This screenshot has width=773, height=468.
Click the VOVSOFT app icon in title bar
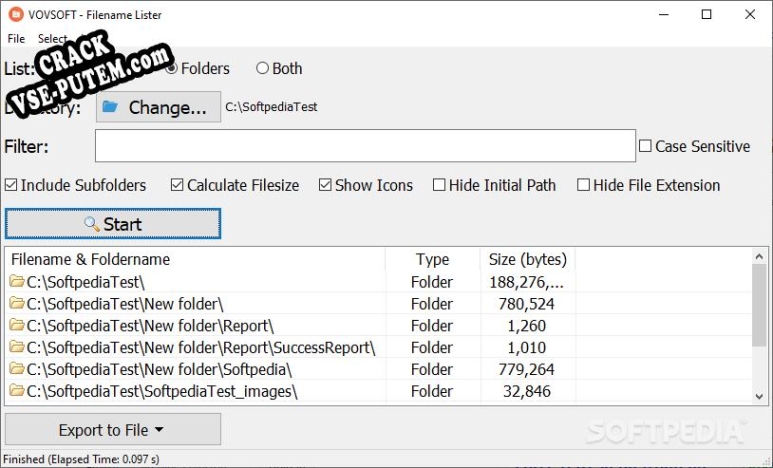pos(16,14)
